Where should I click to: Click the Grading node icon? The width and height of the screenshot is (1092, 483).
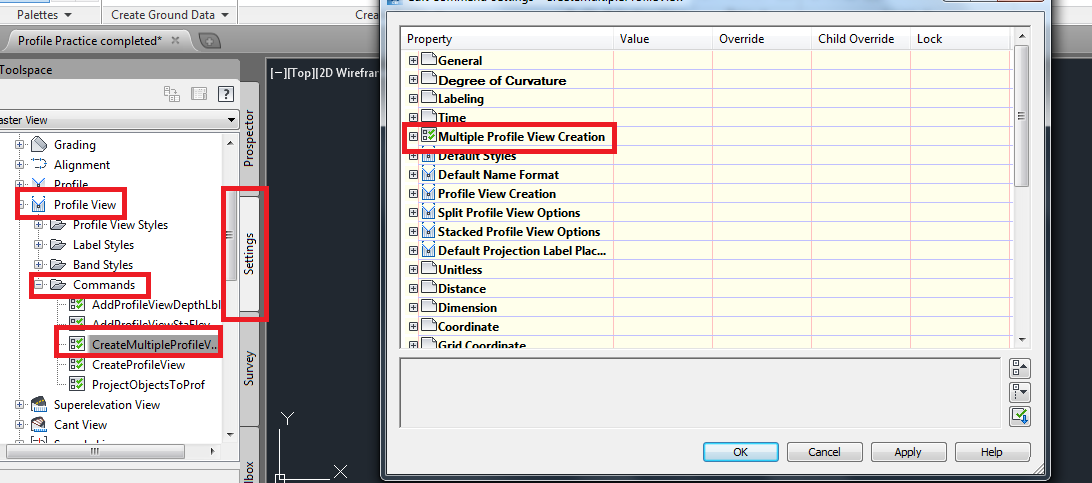(x=39, y=145)
